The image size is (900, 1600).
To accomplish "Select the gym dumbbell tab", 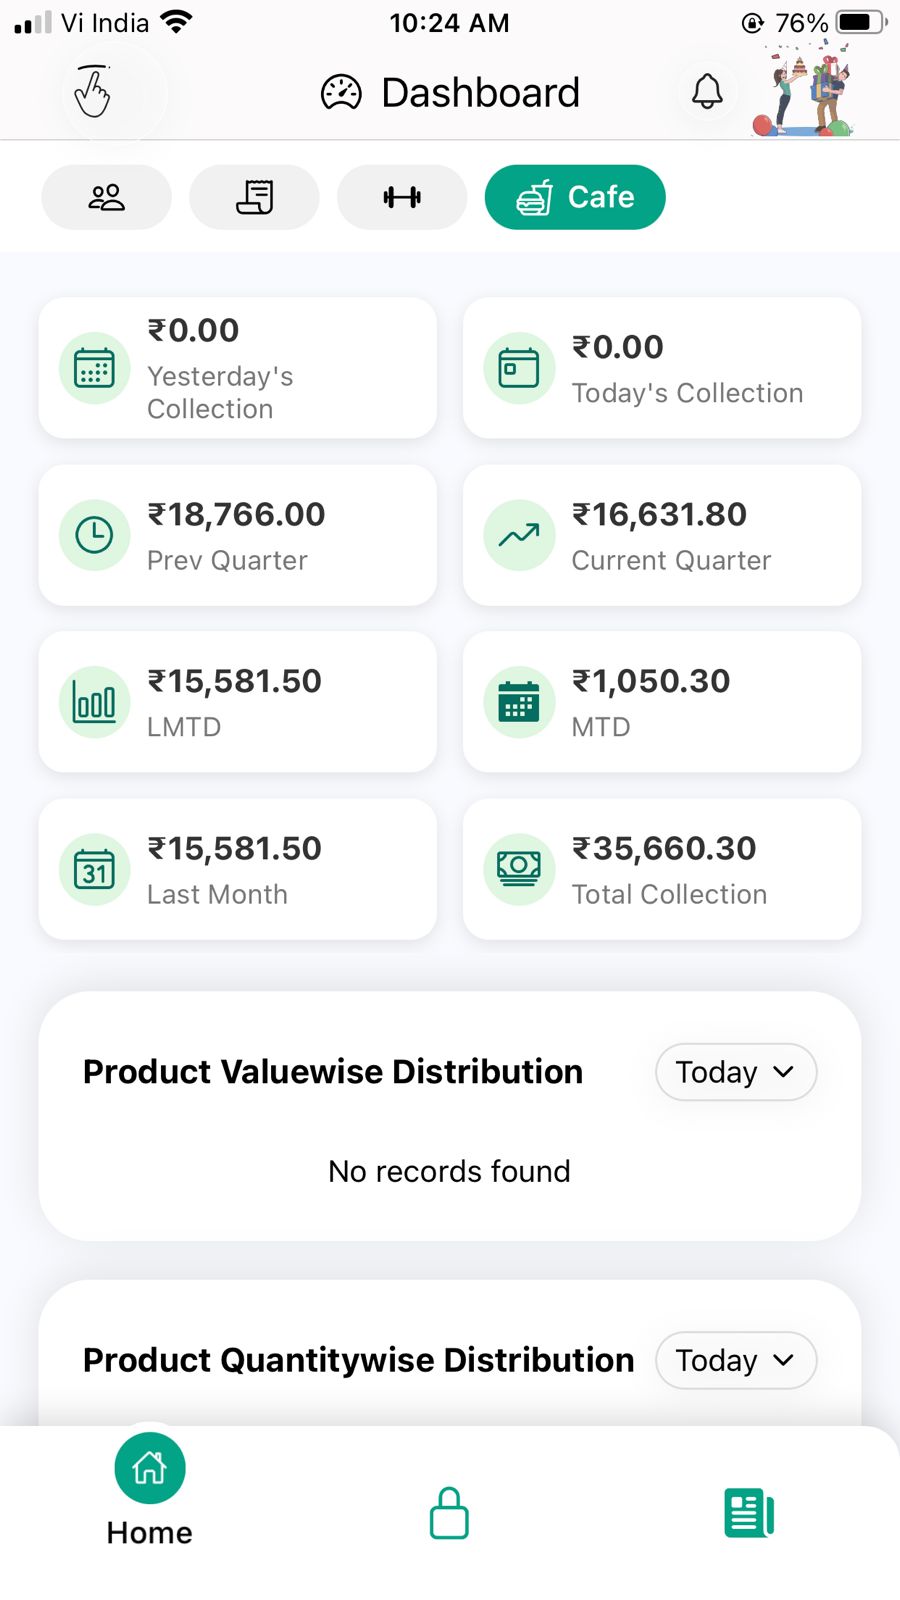I will pos(402,197).
